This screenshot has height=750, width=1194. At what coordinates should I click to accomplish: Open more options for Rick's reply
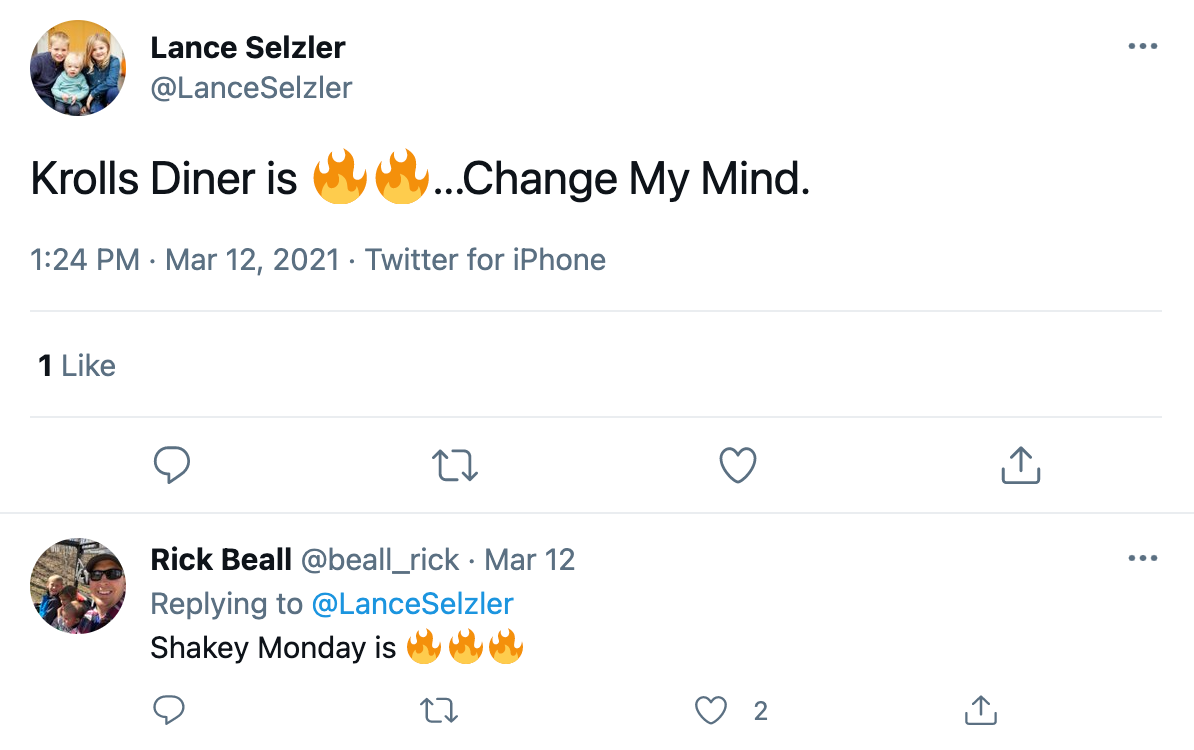coord(1142,559)
